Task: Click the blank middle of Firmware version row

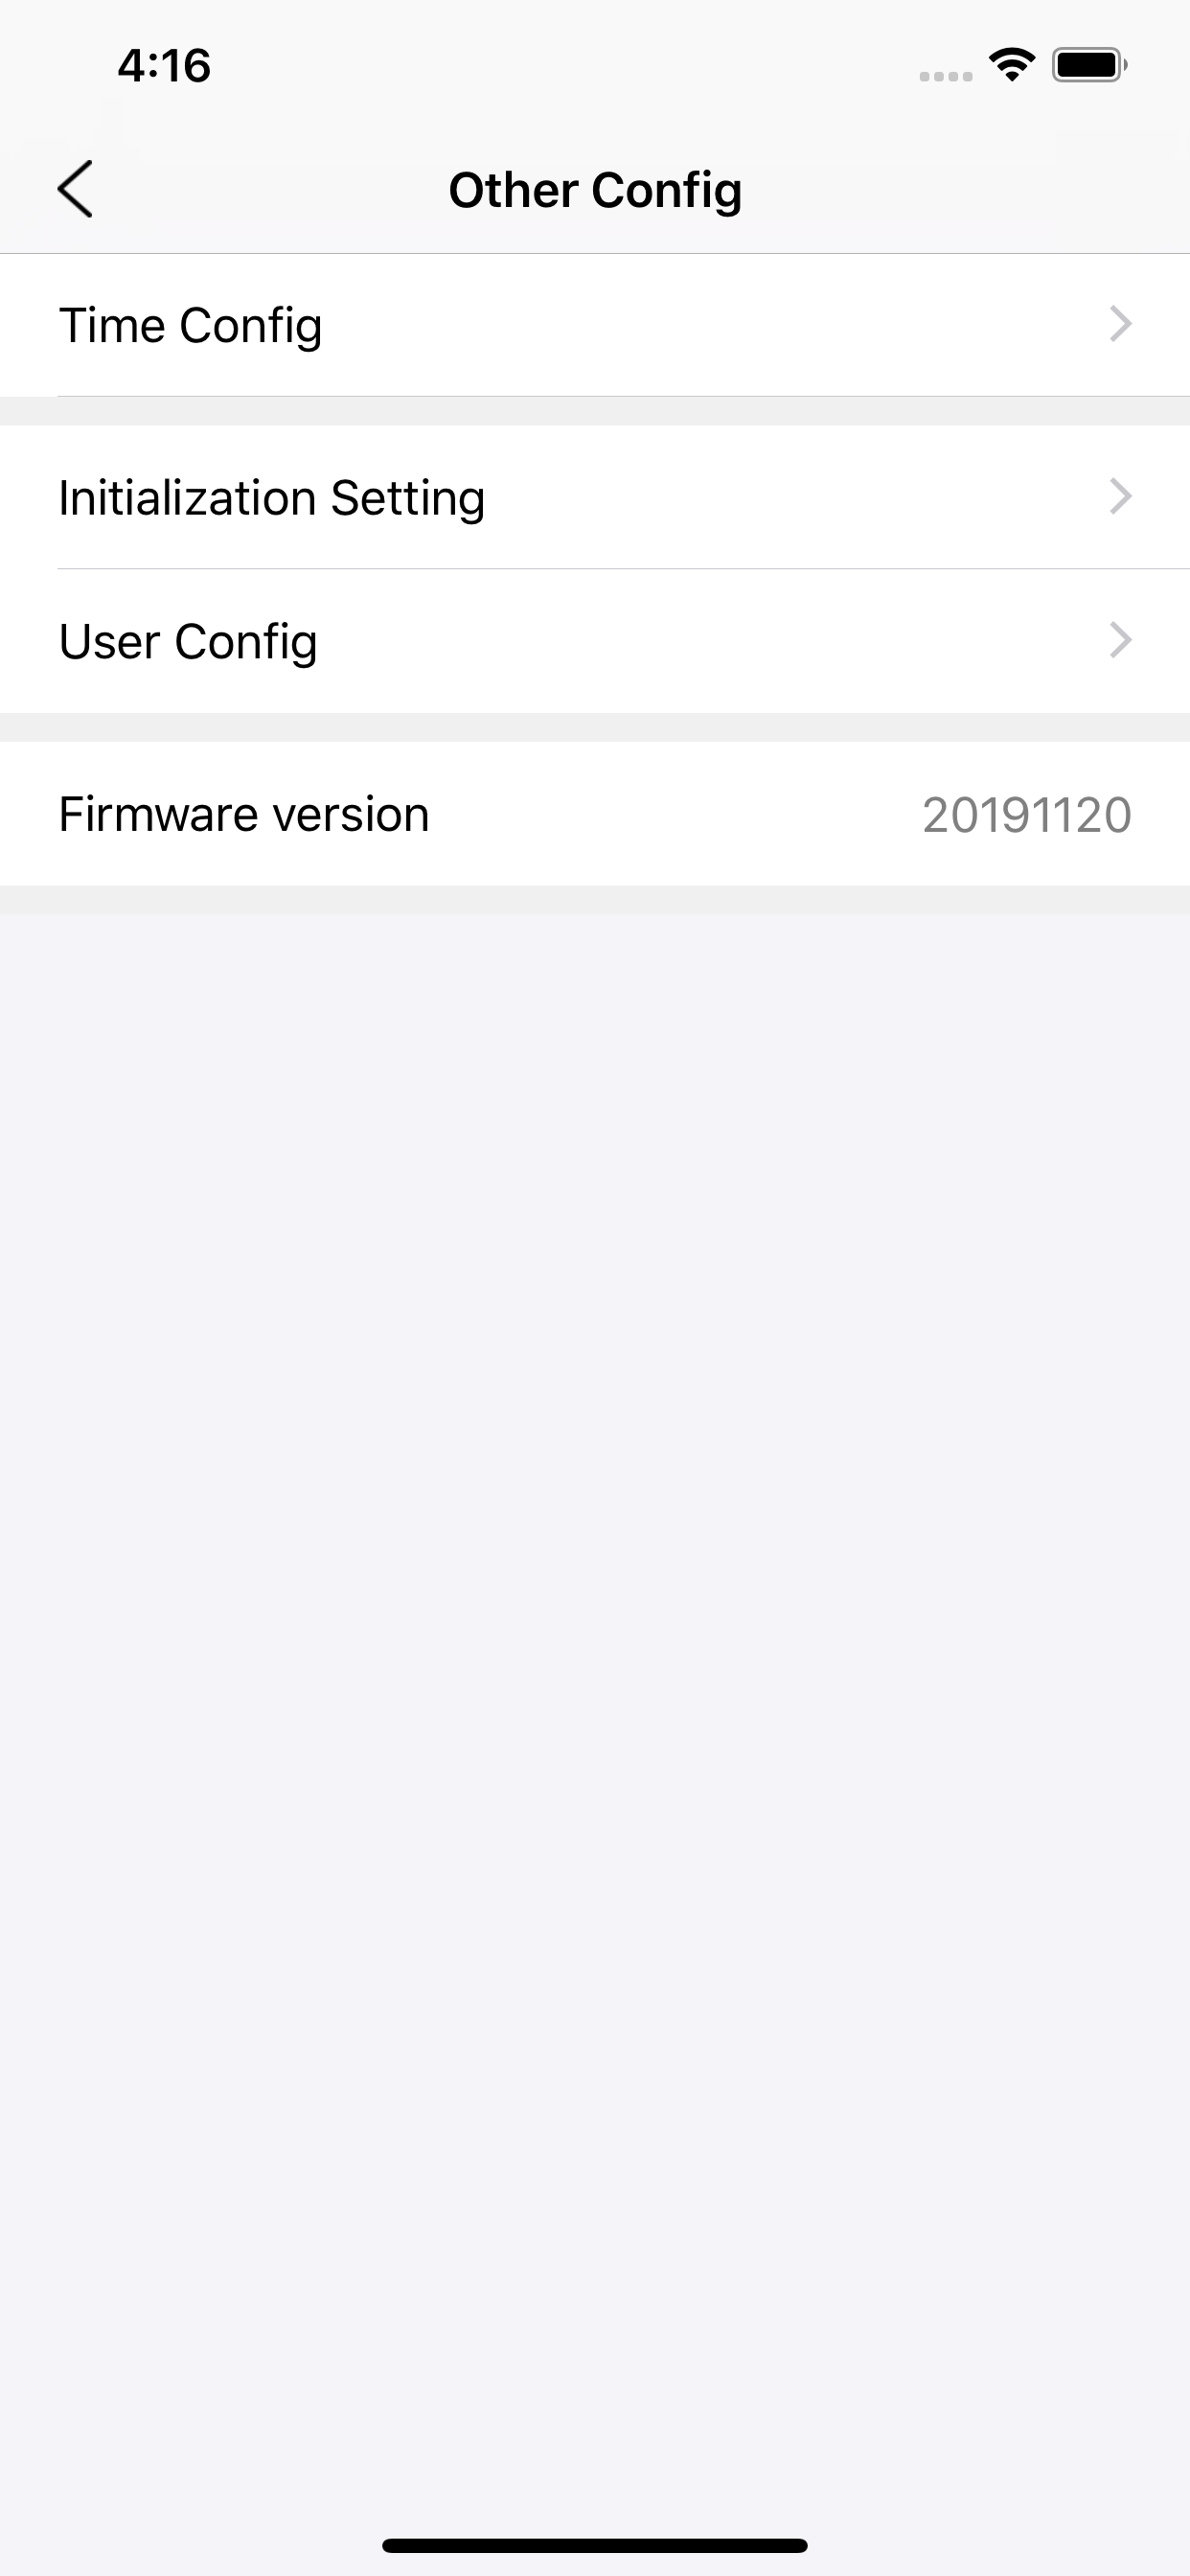Action: [x=675, y=813]
